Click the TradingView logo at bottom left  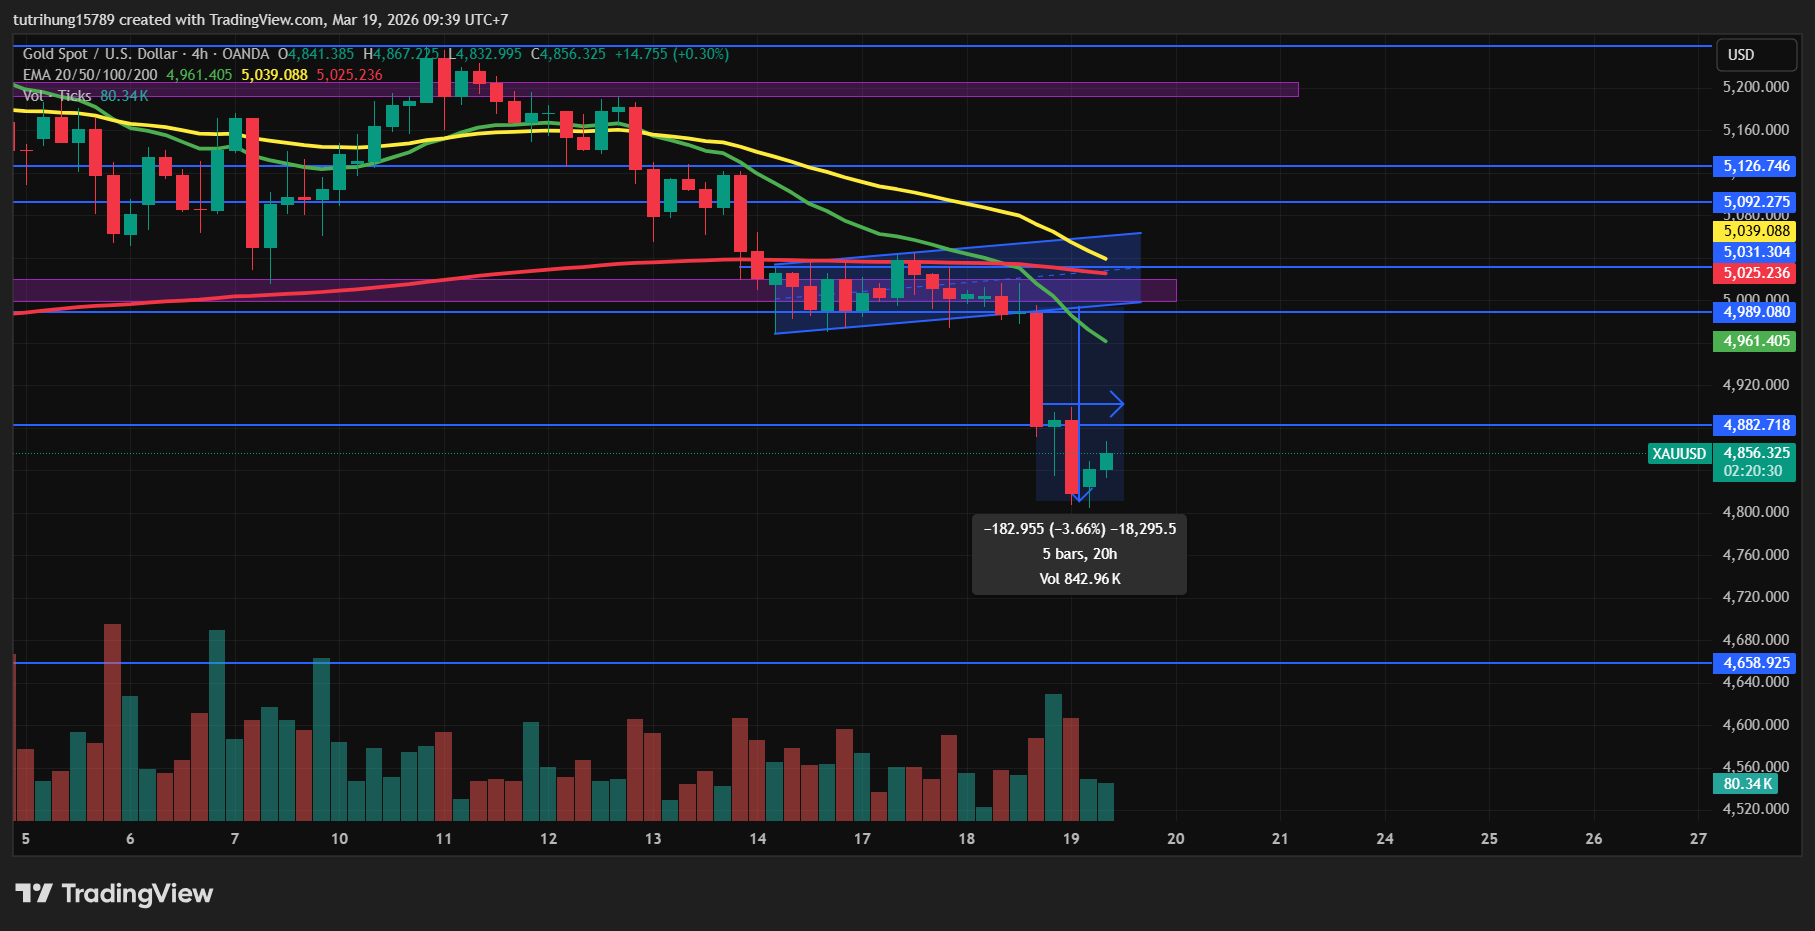114,893
